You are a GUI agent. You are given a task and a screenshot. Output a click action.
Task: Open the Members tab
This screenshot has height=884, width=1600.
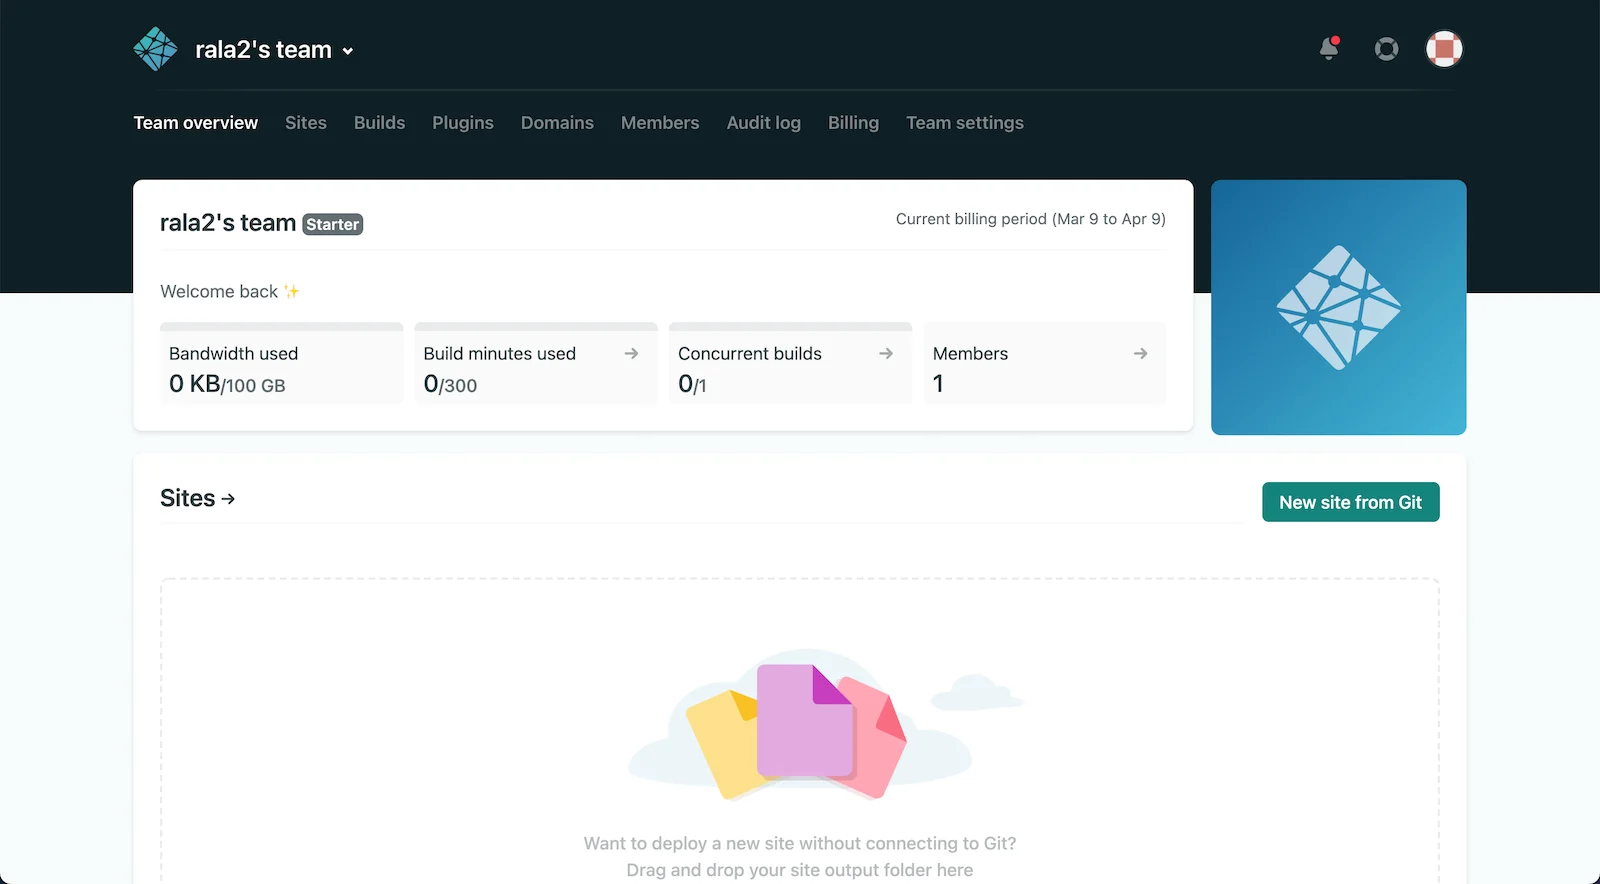click(660, 123)
